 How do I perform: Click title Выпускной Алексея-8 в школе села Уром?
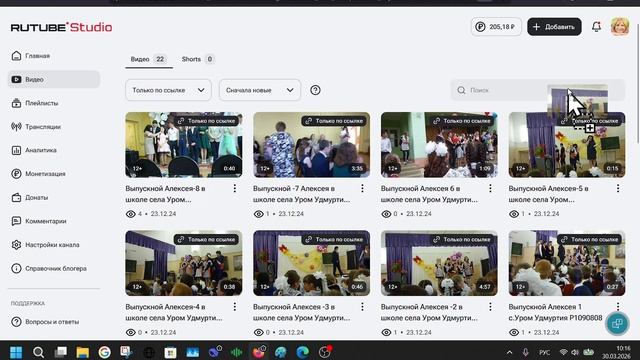(165, 194)
